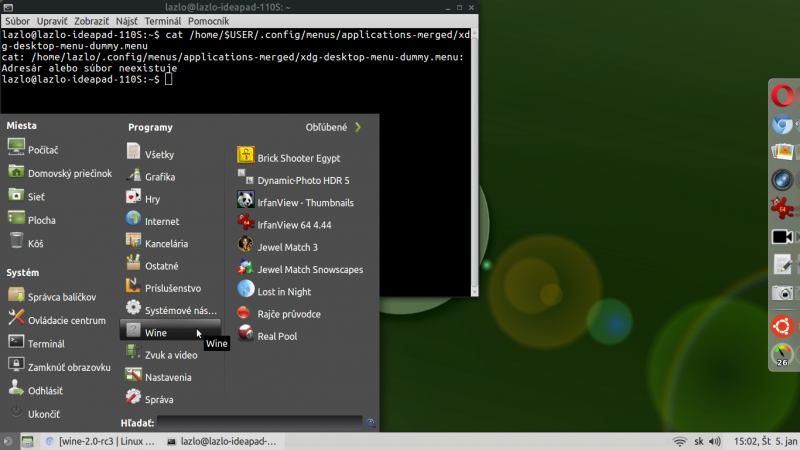Open the text editor dock icon

point(782,264)
